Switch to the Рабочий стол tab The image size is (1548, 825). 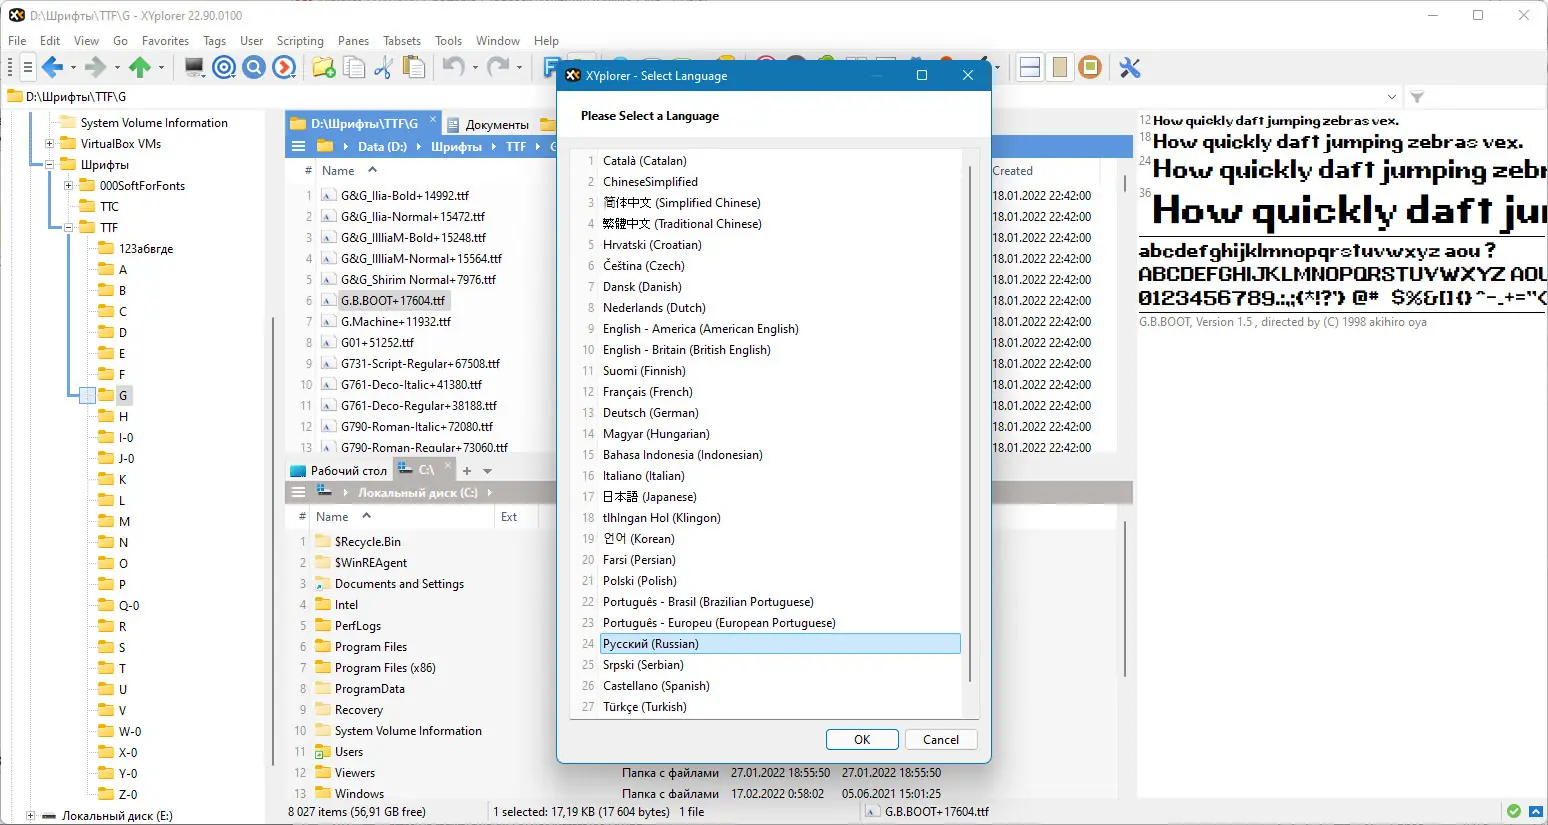click(x=339, y=470)
